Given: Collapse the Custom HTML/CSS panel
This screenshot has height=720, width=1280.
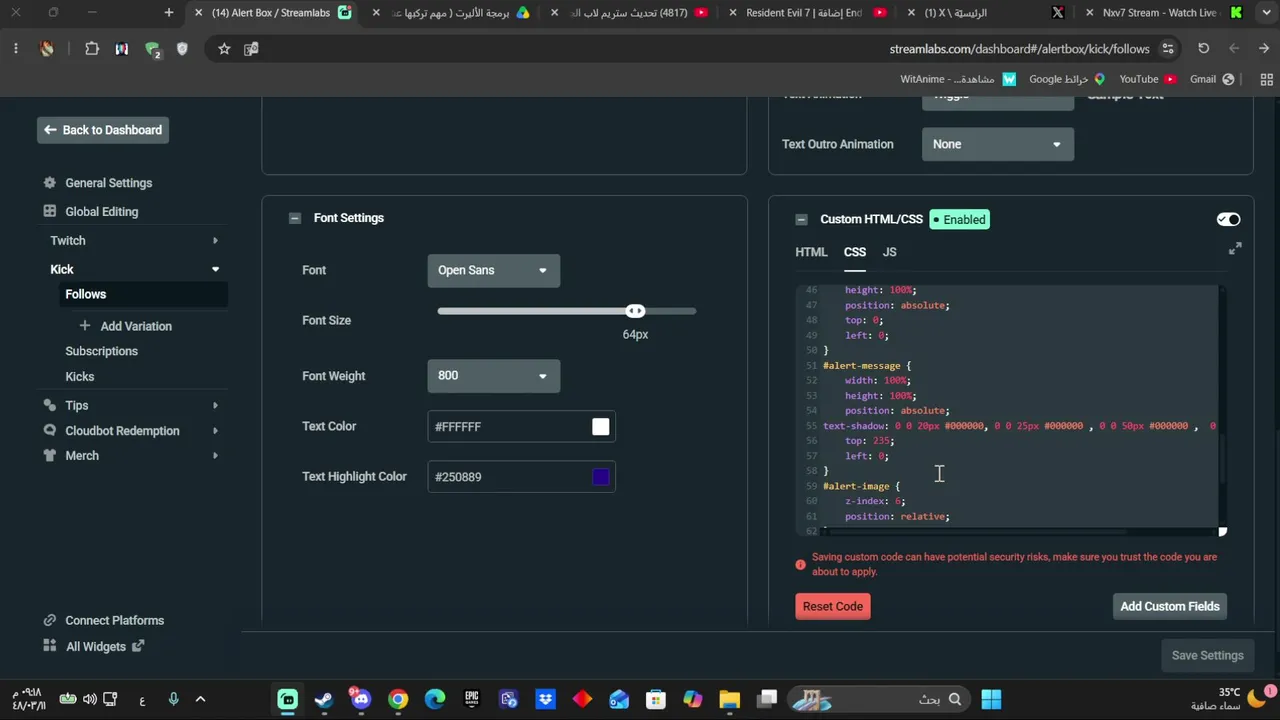Looking at the screenshot, I should [801, 220].
